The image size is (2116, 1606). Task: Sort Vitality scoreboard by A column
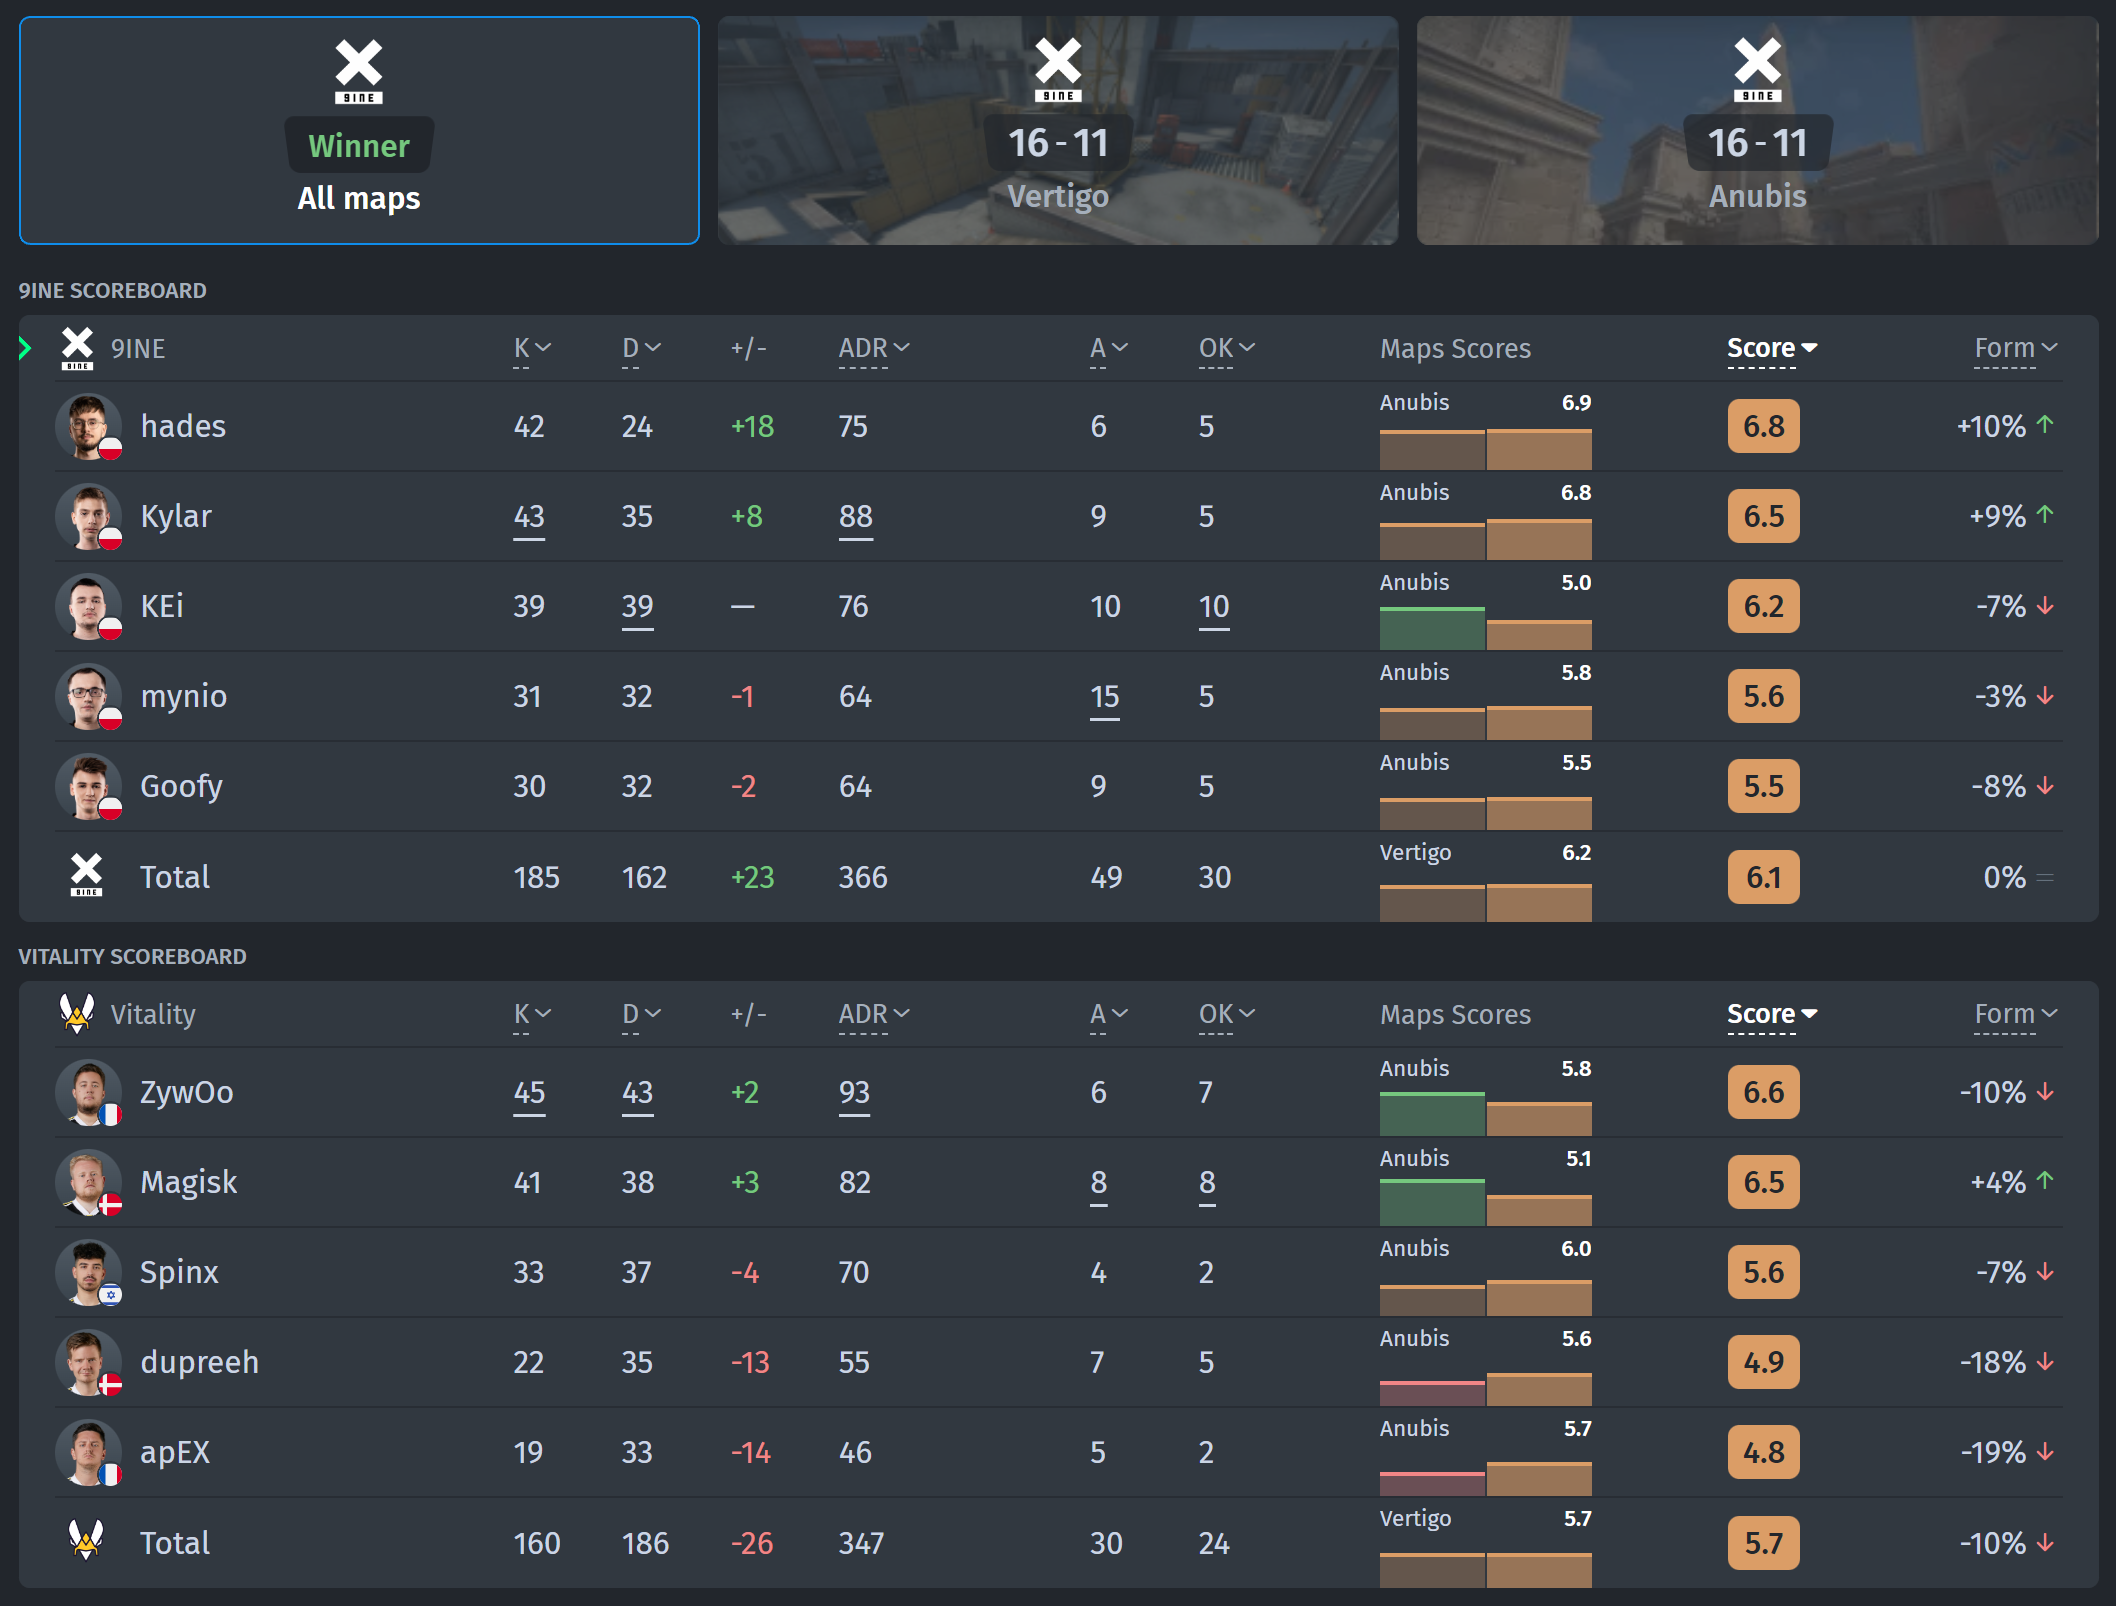[1109, 1014]
